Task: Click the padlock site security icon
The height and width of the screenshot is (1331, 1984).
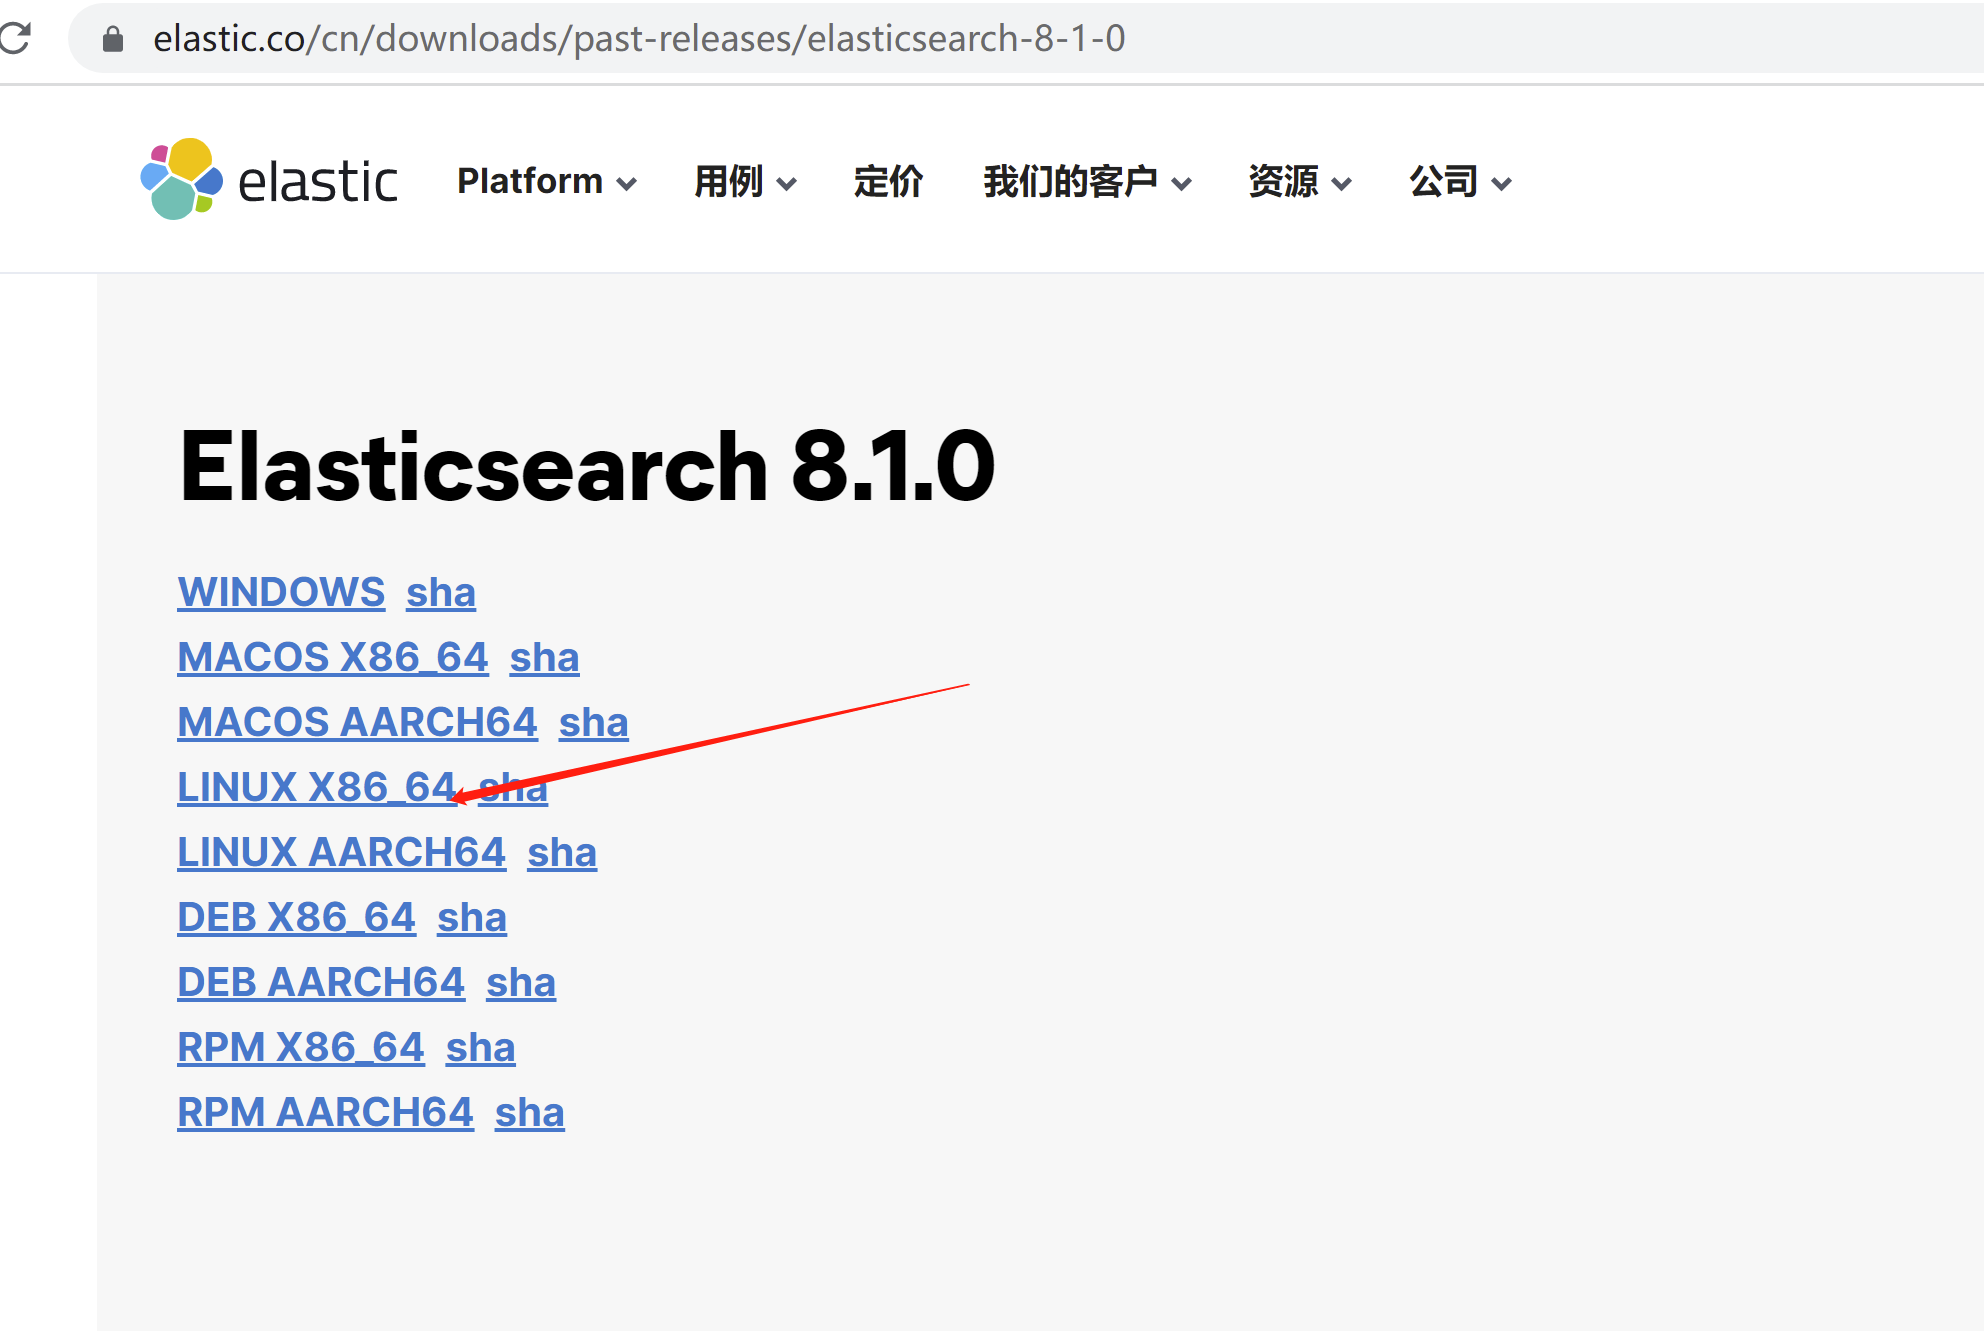Action: 113,39
